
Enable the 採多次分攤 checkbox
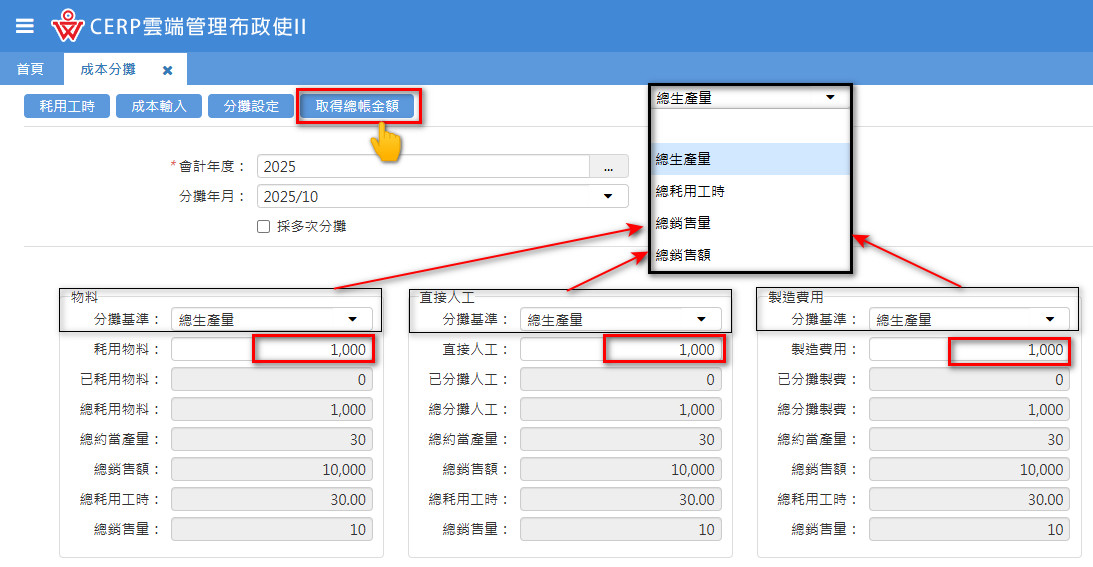pyautogui.click(x=264, y=227)
